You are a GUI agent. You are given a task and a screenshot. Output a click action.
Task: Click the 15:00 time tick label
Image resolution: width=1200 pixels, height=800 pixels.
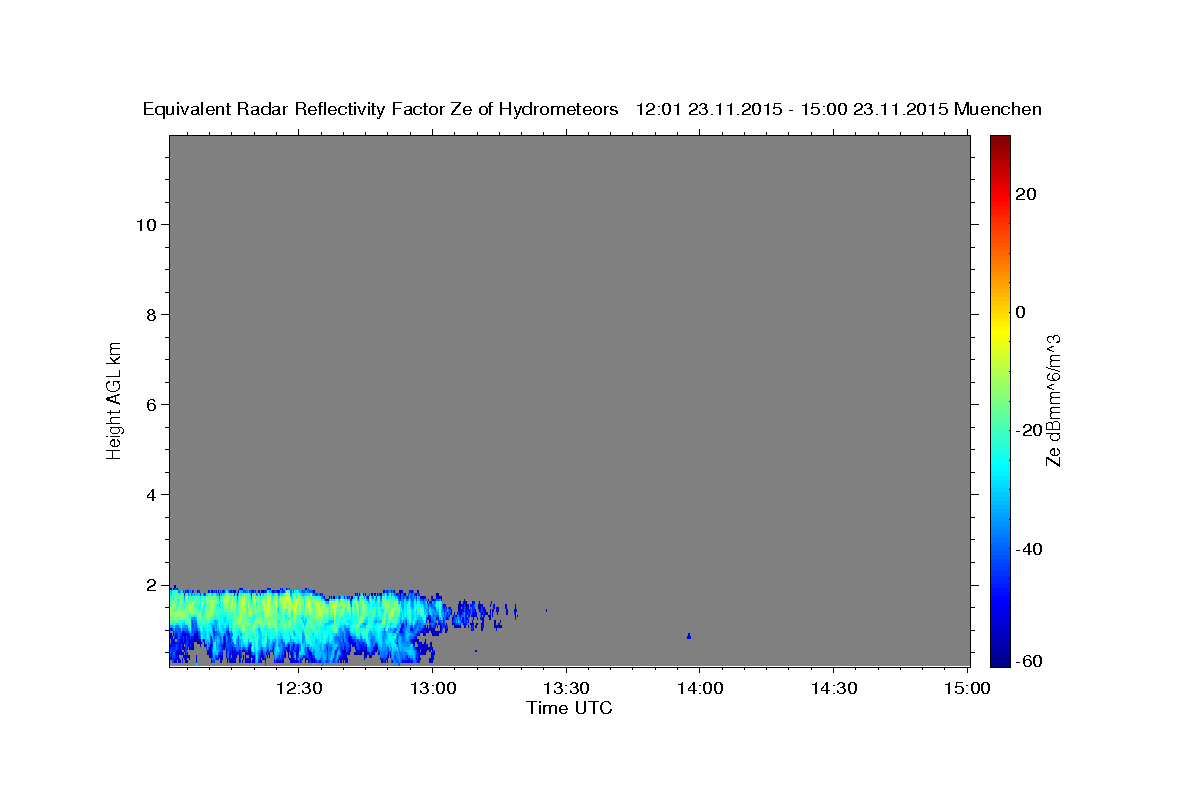966,688
